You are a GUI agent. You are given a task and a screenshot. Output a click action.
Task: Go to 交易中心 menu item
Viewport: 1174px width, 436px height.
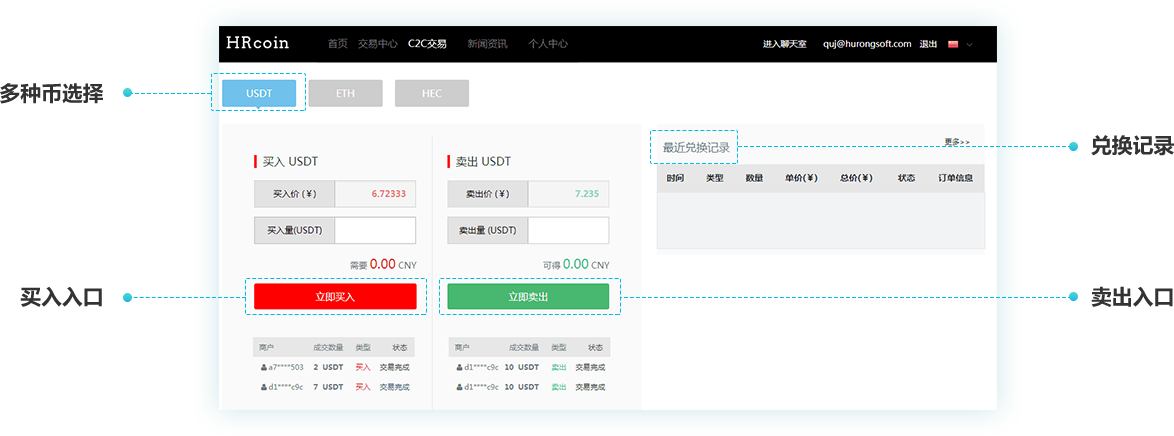click(377, 44)
